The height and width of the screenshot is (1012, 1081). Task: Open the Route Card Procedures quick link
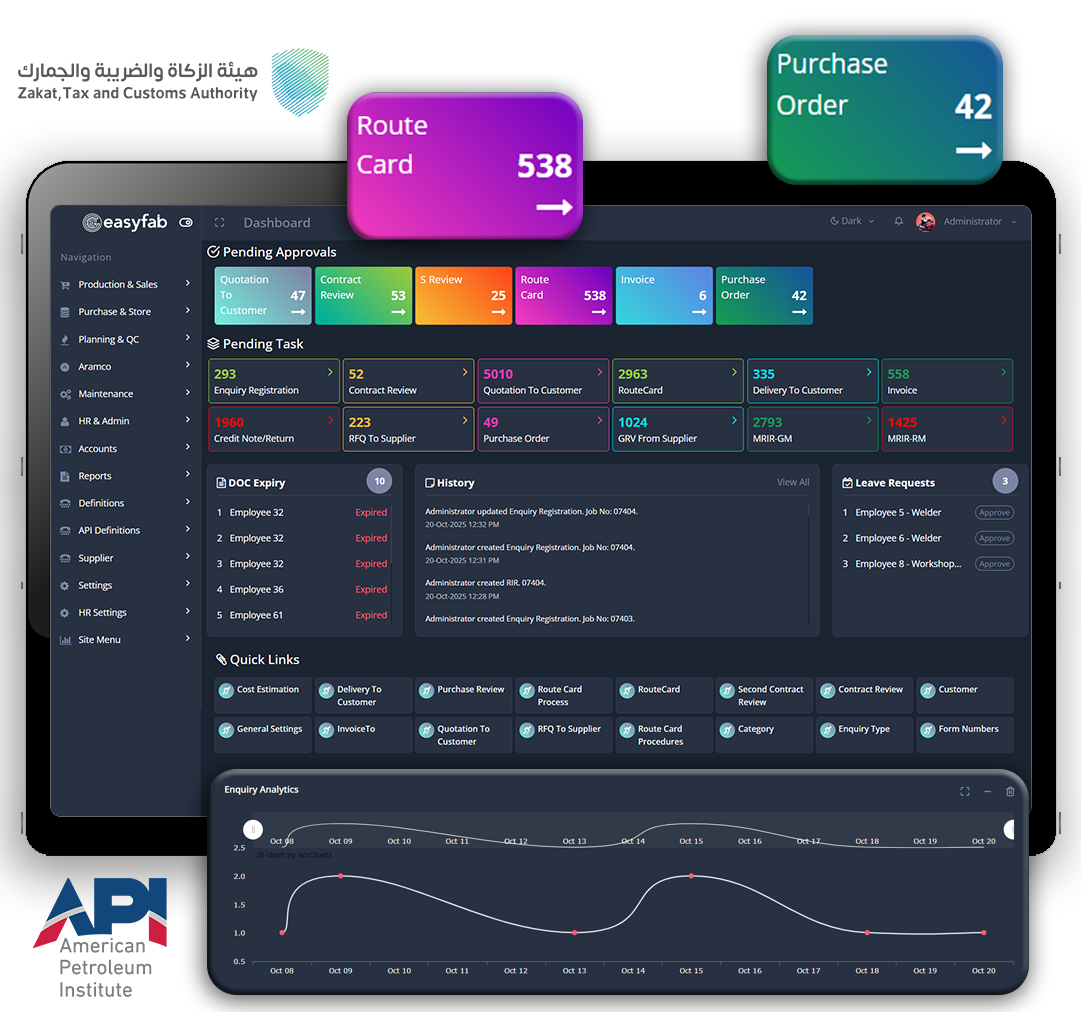click(x=664, y=734)
